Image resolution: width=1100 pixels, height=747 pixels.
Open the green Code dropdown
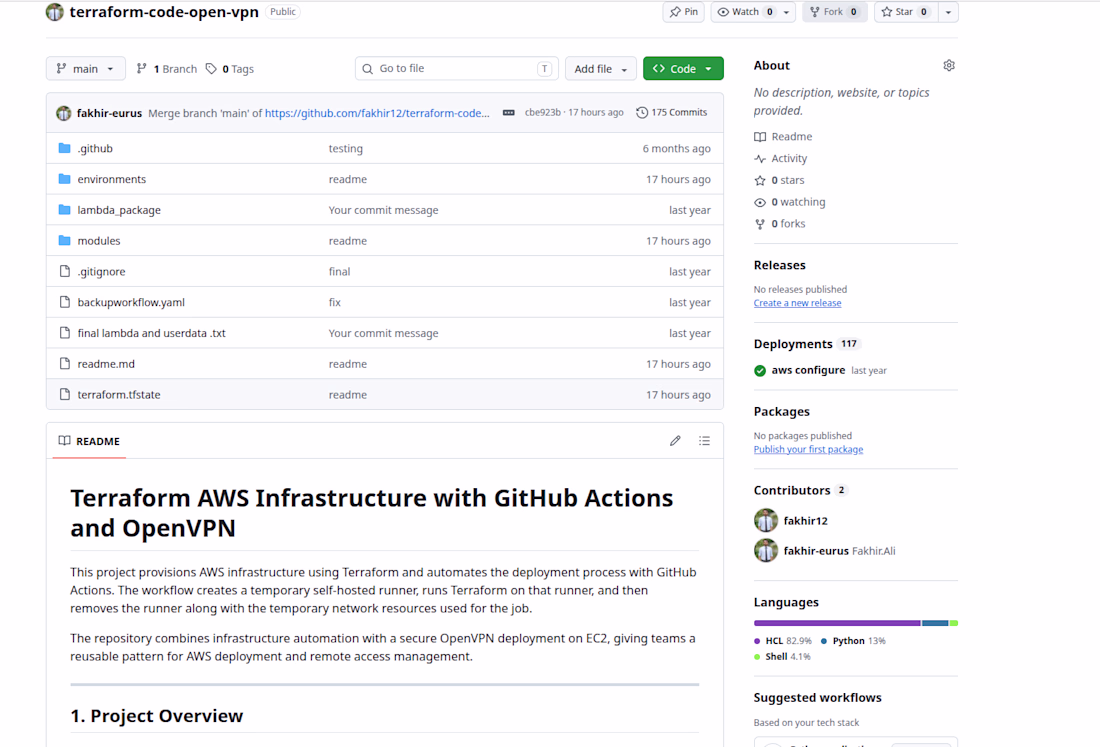click(683, 69)
